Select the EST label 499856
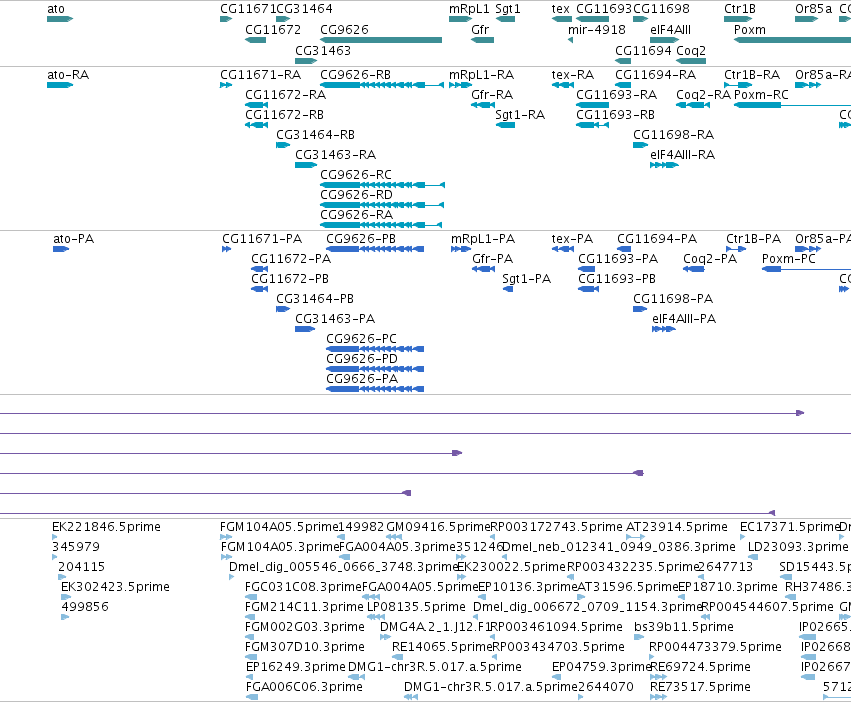Screen dimensions: 851x702 tap(85, 606)
